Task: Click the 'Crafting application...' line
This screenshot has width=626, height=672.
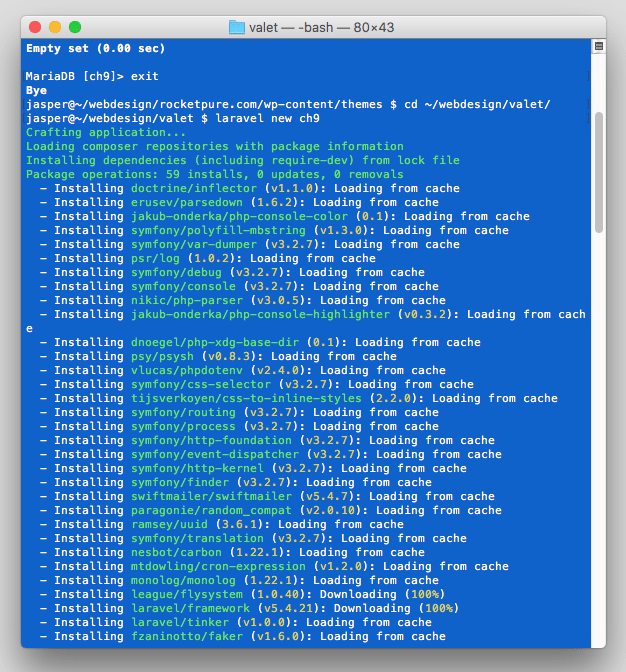Action: (x=106, y=132)
